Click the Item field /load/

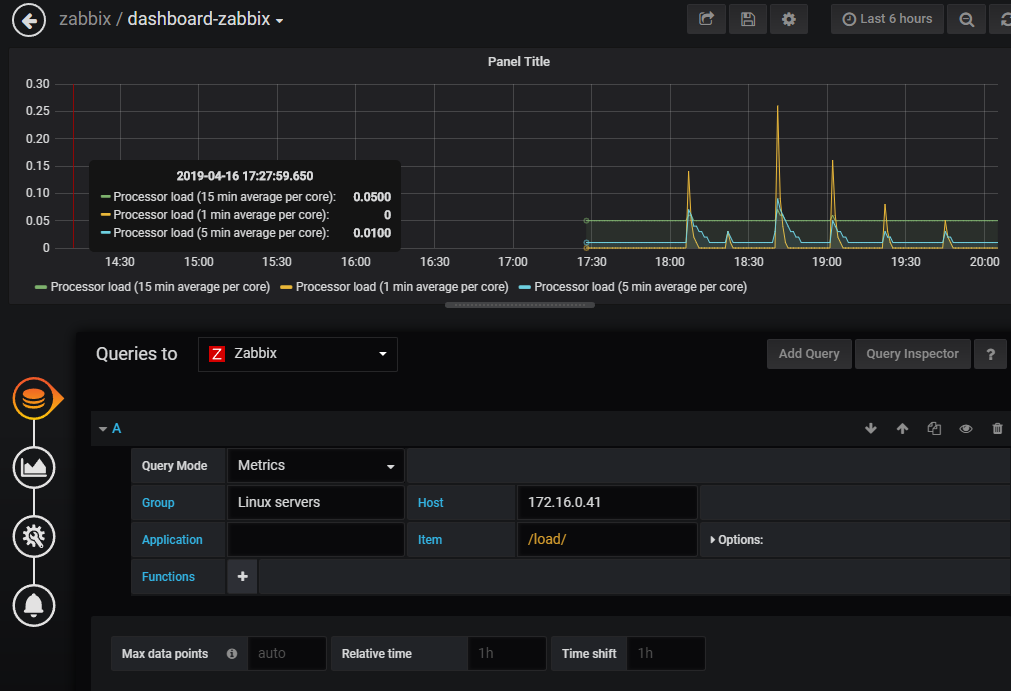pos(607,540)
